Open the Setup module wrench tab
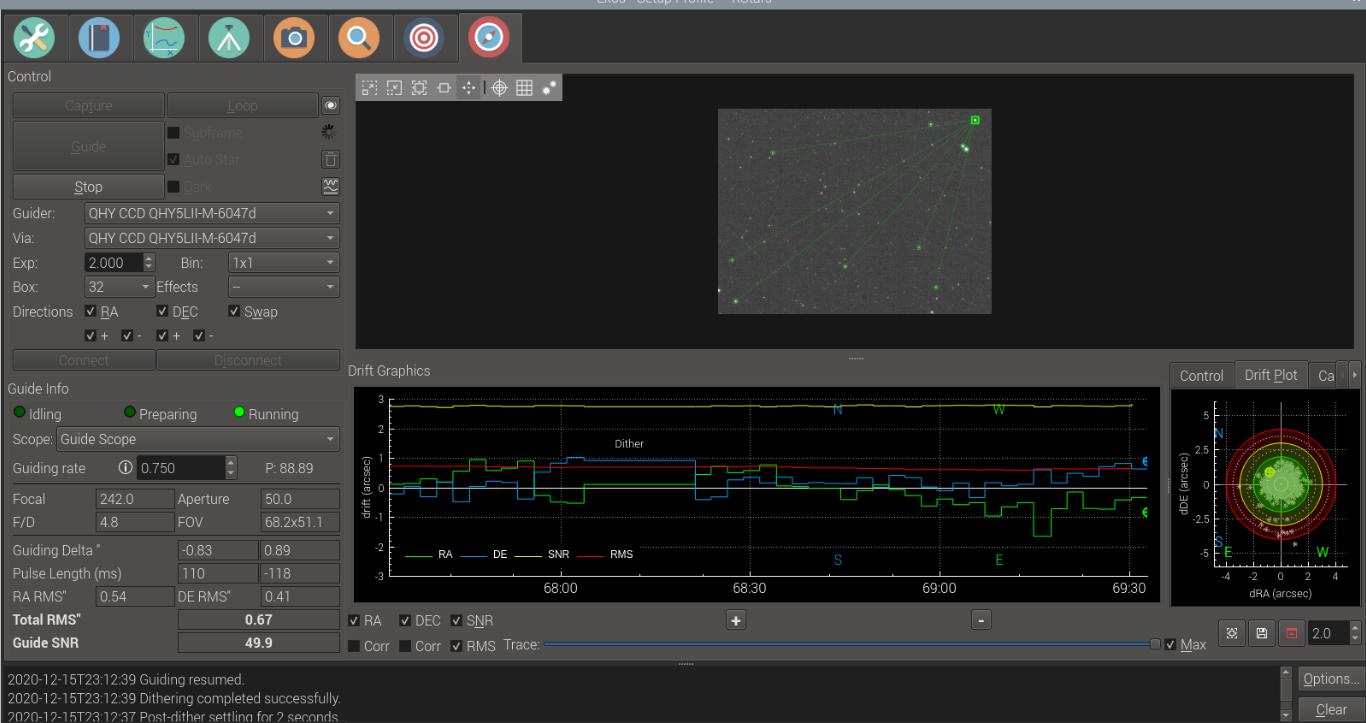The width and height of the screenshot is (1366, 723). [34, 38]
